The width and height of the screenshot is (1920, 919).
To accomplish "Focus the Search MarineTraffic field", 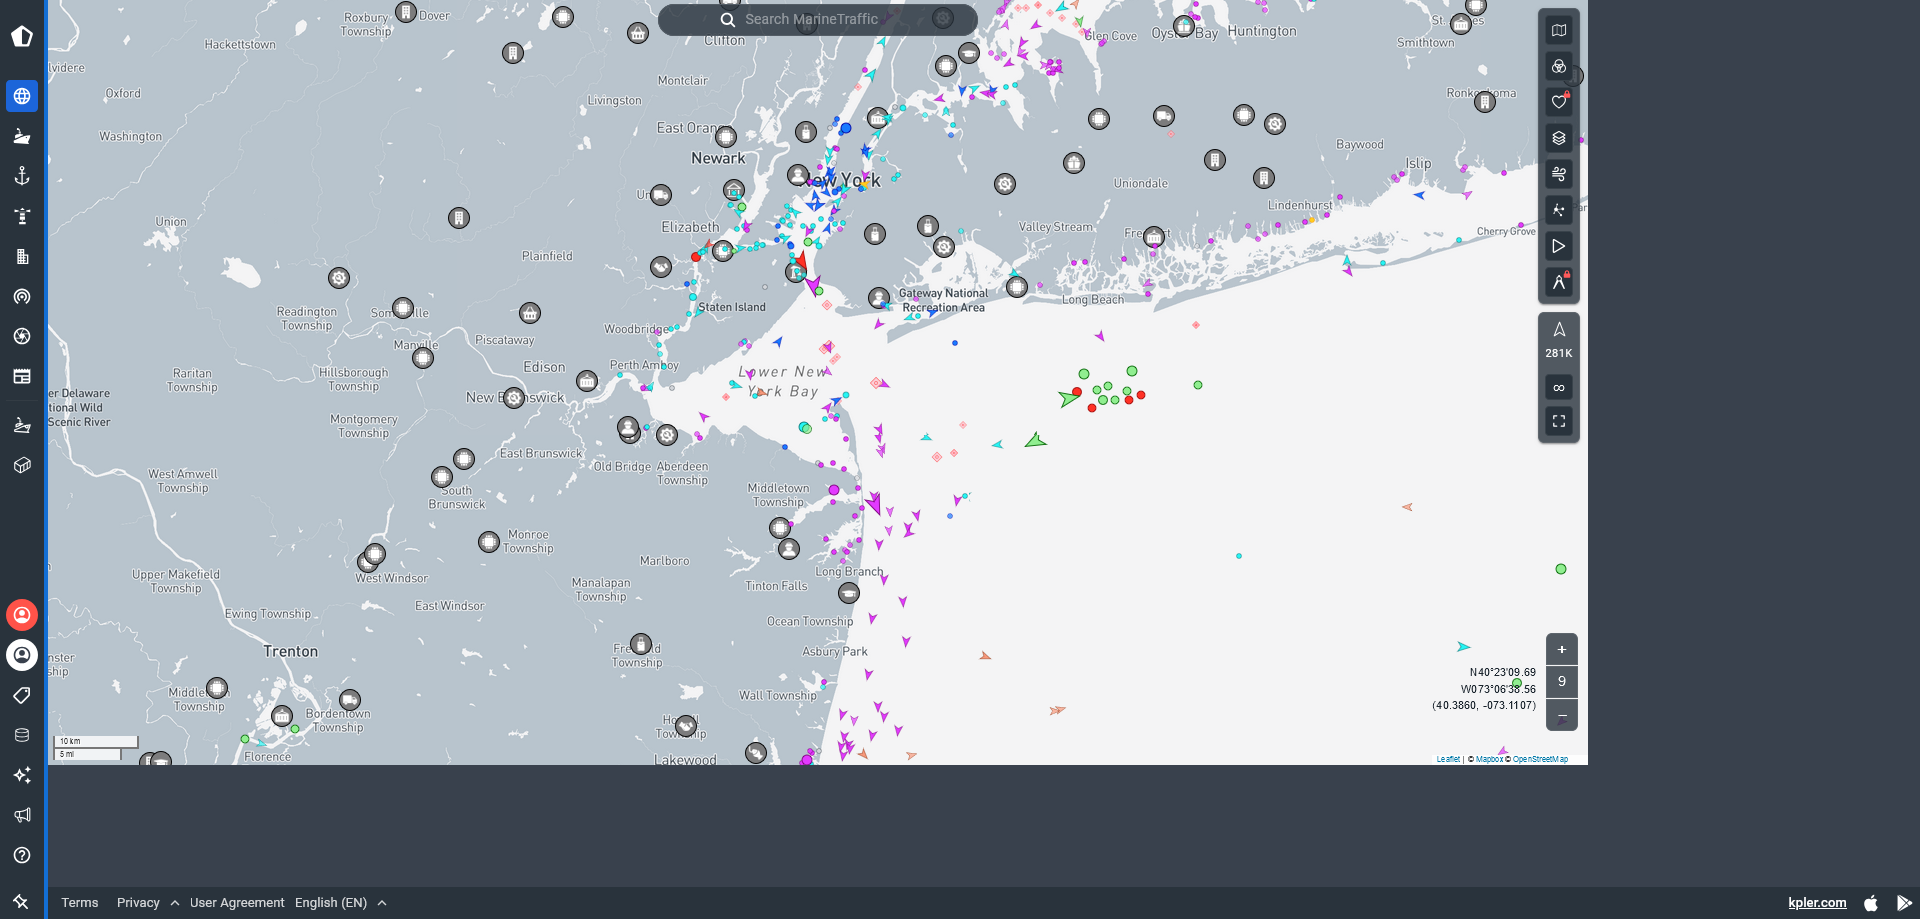I will click(x=818, y=19).
